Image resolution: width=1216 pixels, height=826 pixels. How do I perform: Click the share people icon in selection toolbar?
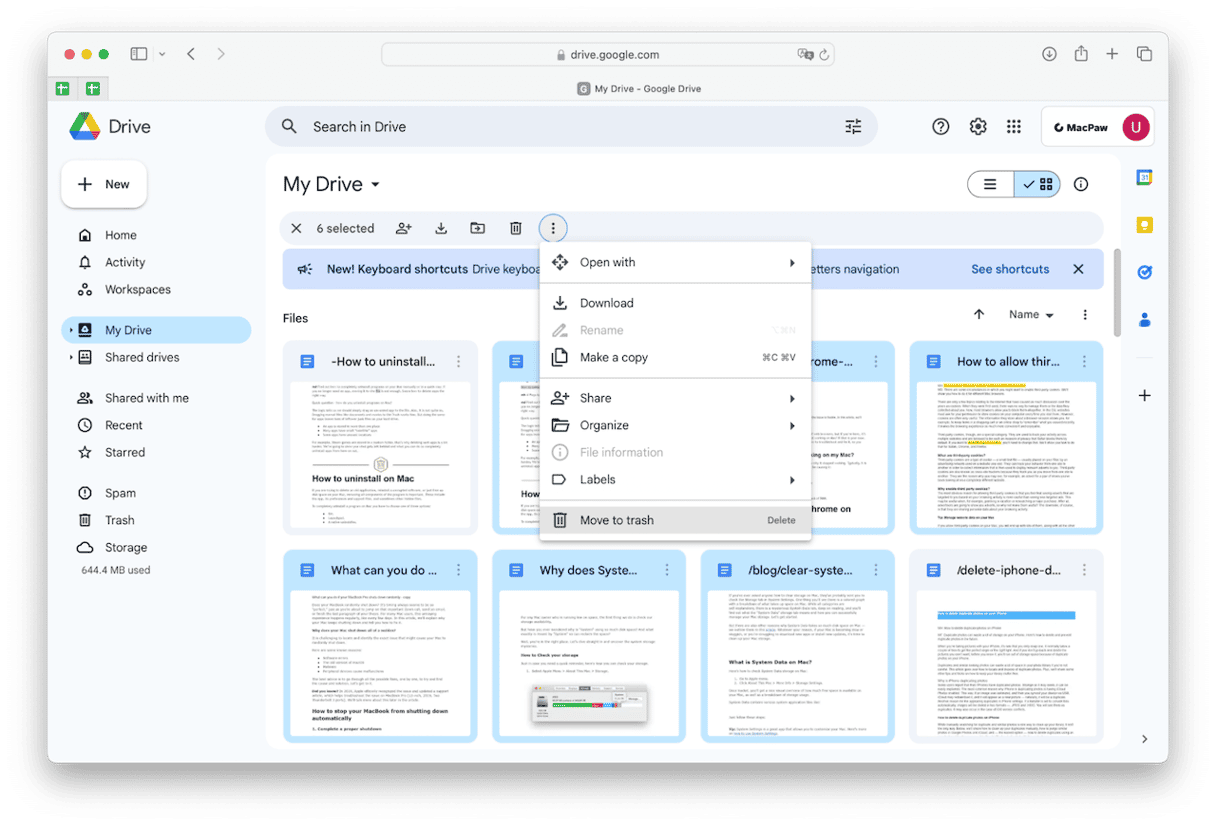click(403, 228)
